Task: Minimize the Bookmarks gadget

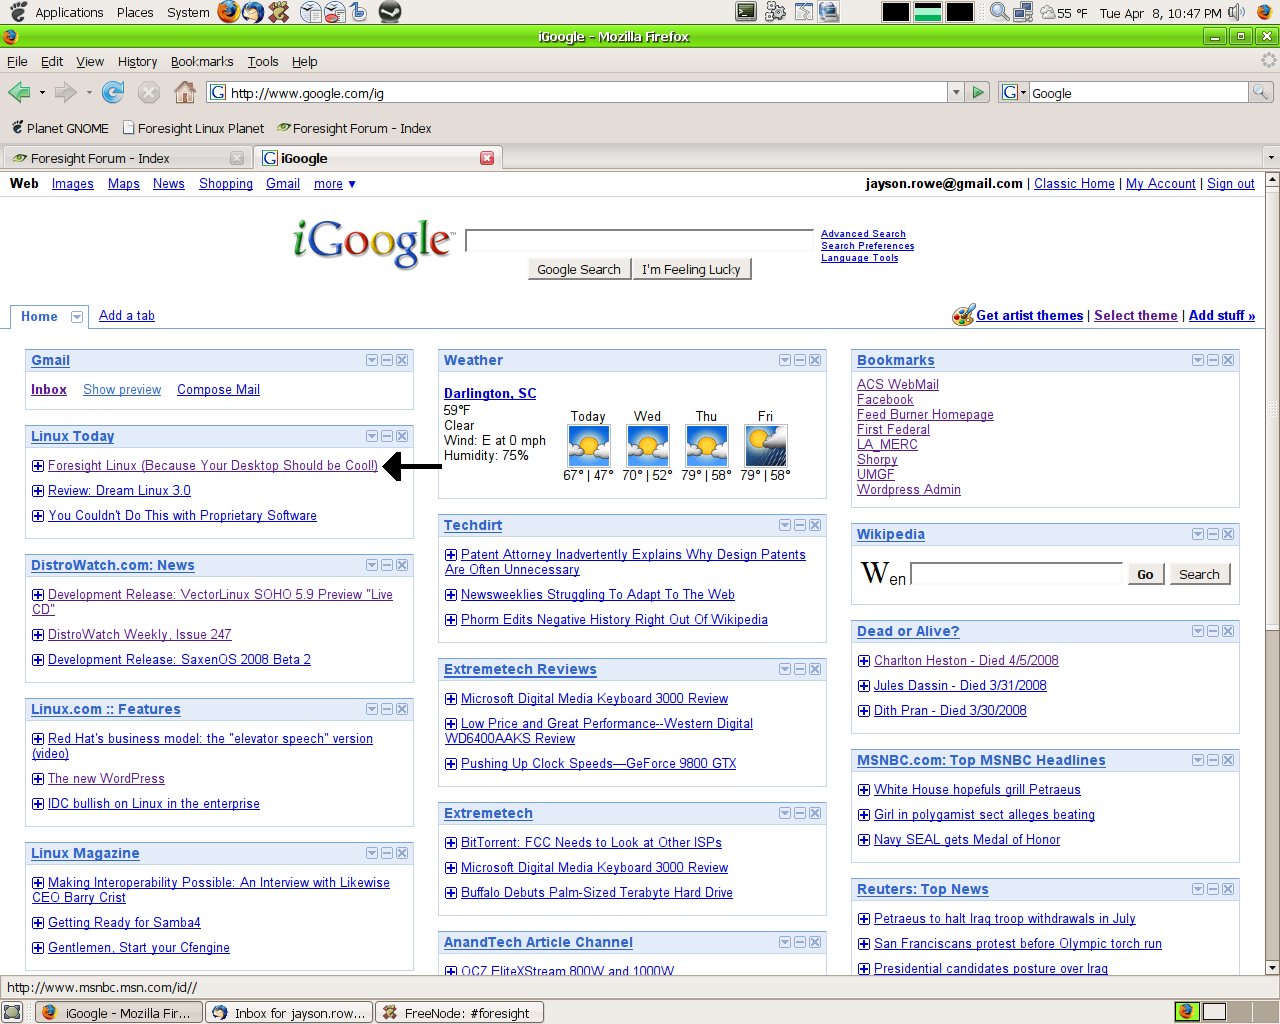Action: (x=1213, y=360)
